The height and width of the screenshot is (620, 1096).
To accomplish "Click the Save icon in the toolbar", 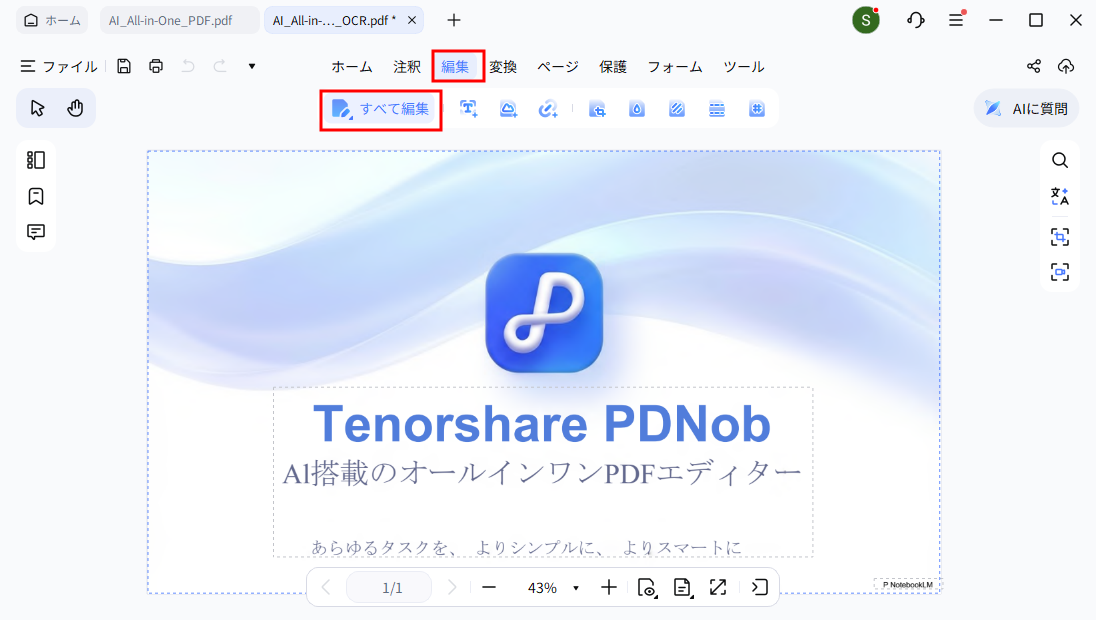I will (124, 66).
